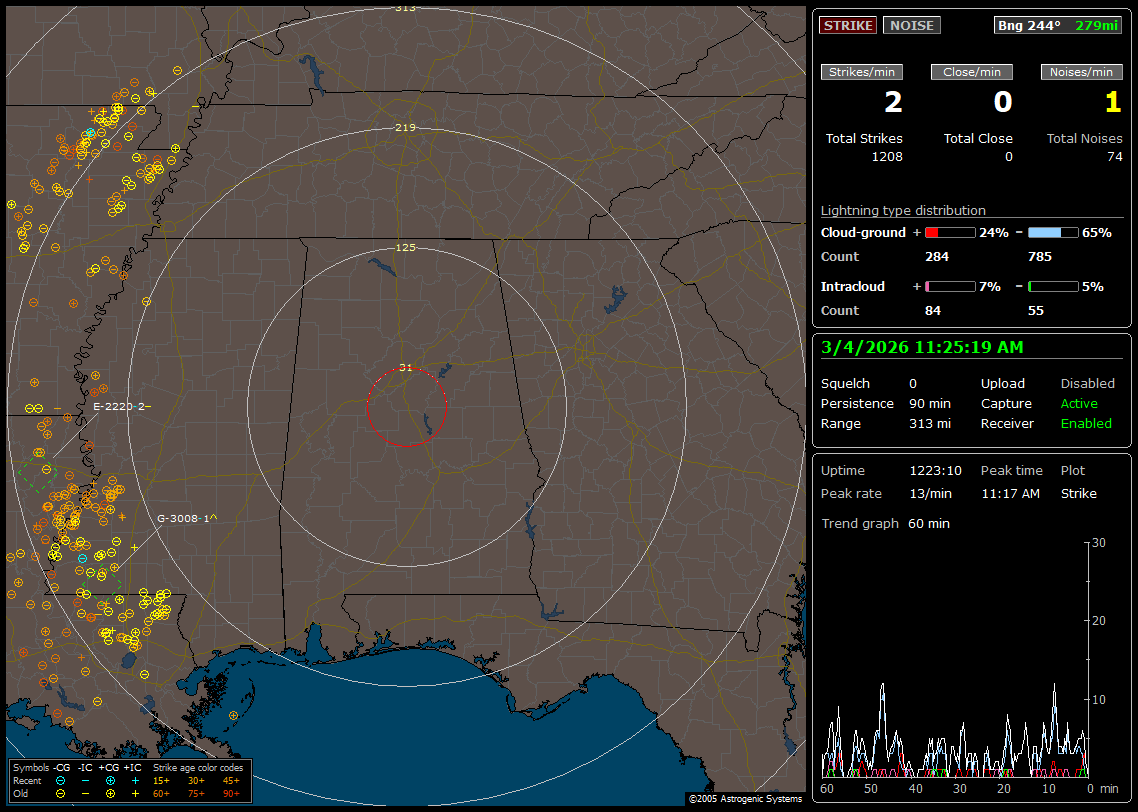Open the Persistence 90 min setting
The width and height of the screenshot is (1138, 812).
(929, 403)
